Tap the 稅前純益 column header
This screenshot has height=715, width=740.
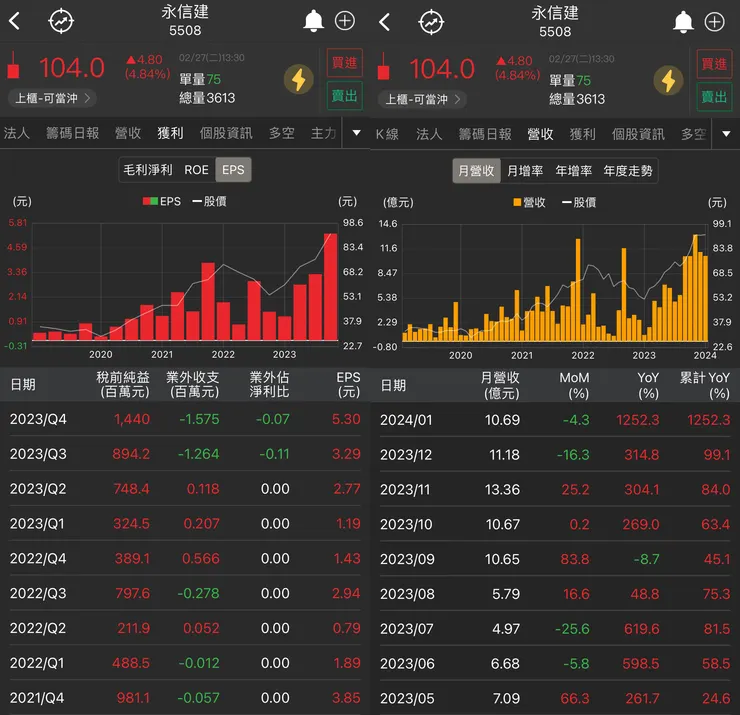[x=123, y=384]
